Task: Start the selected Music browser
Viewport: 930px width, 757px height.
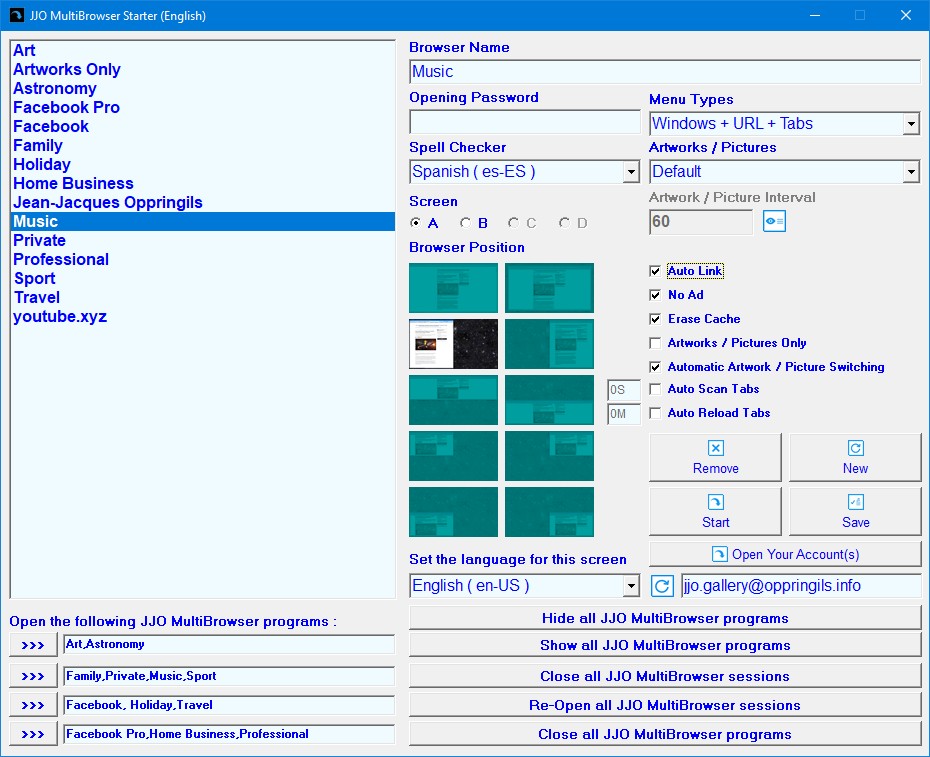Action: point(715,512)
